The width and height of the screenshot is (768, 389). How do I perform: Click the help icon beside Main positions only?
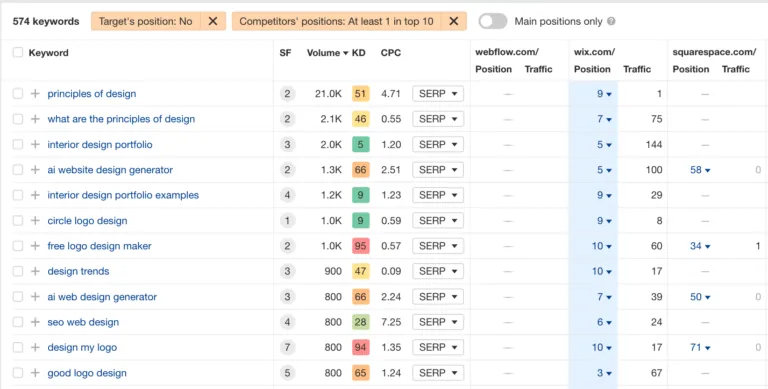pos(611,22)
